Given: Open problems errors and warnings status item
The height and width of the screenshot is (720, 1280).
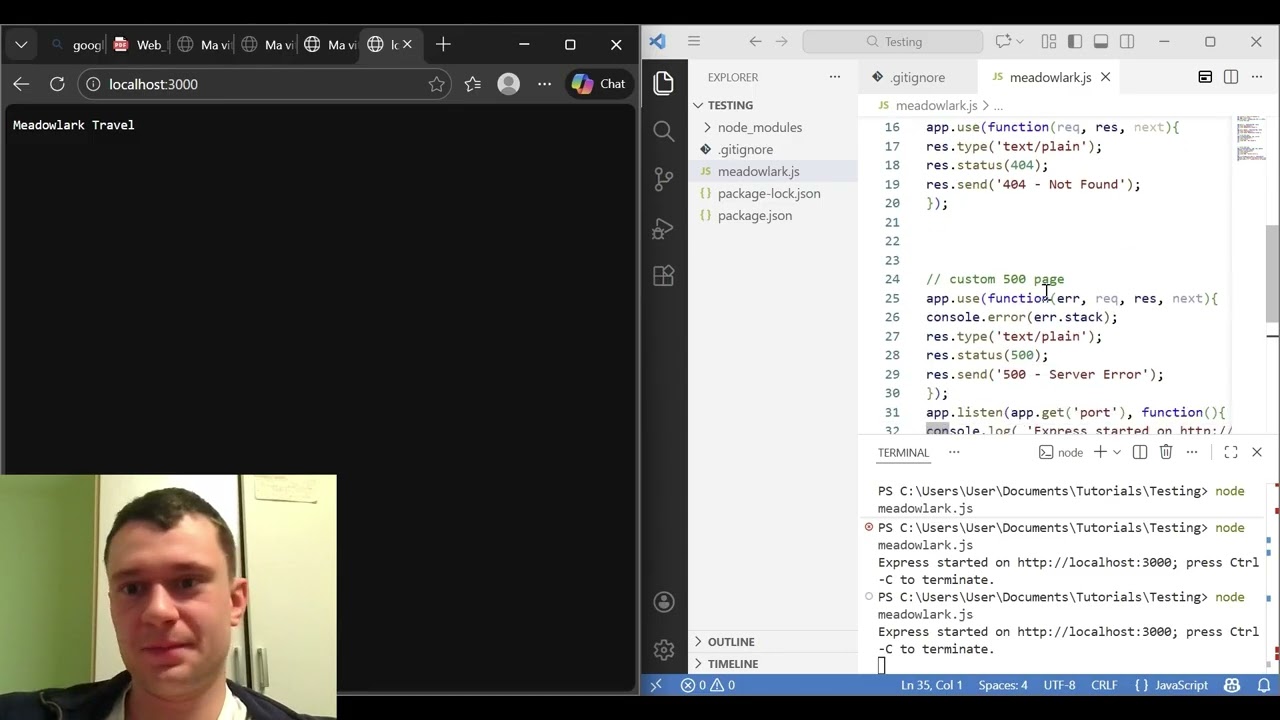Looking at the screenshot, I should click(708, 685).
